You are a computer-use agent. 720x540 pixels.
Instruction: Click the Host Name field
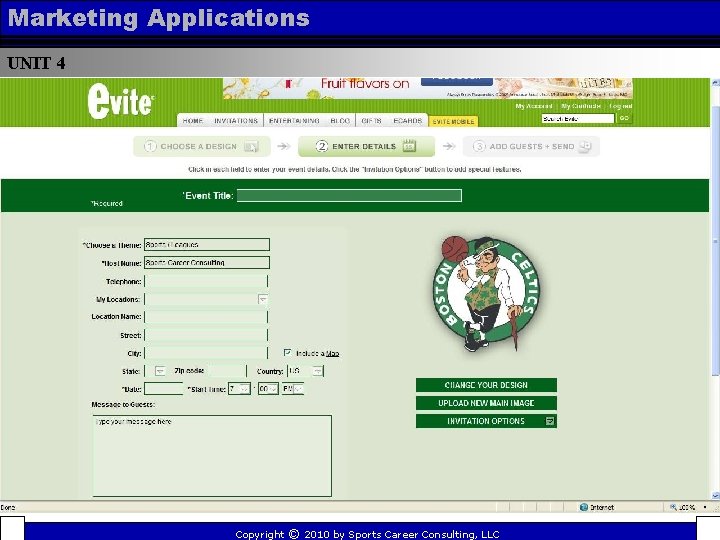(207, 263)
